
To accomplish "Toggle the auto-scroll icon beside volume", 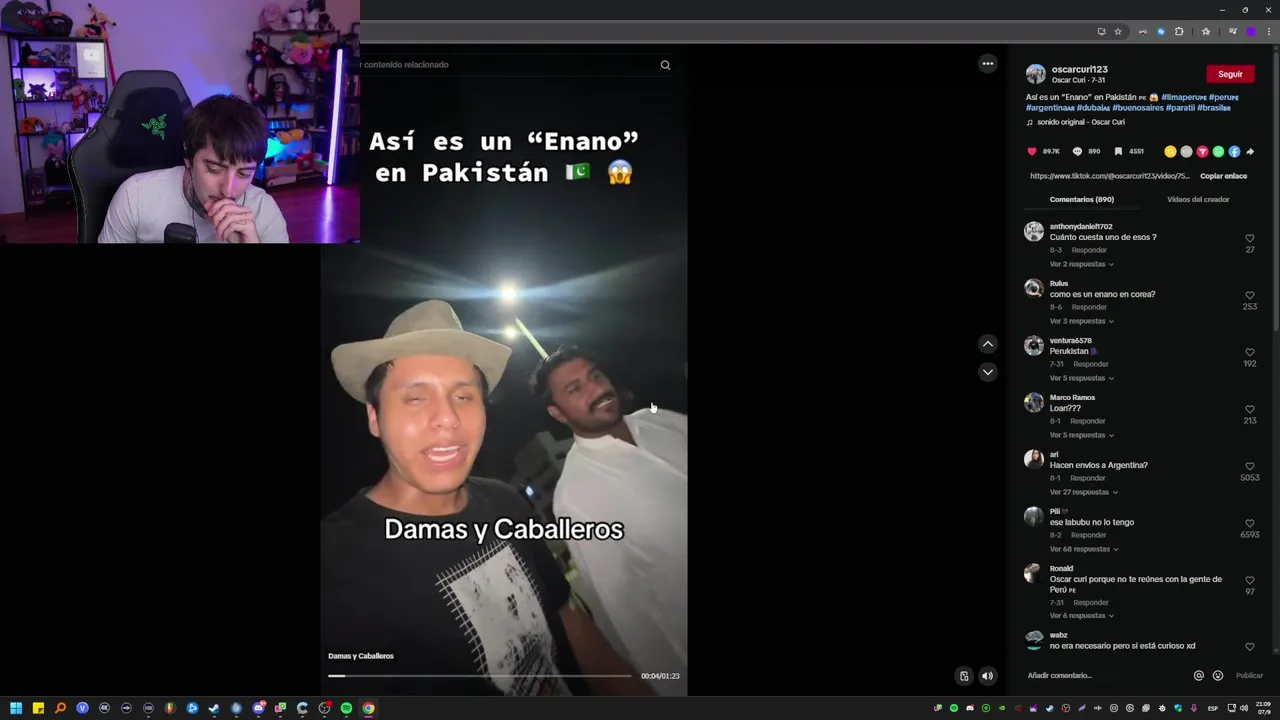I will [964, 676].
